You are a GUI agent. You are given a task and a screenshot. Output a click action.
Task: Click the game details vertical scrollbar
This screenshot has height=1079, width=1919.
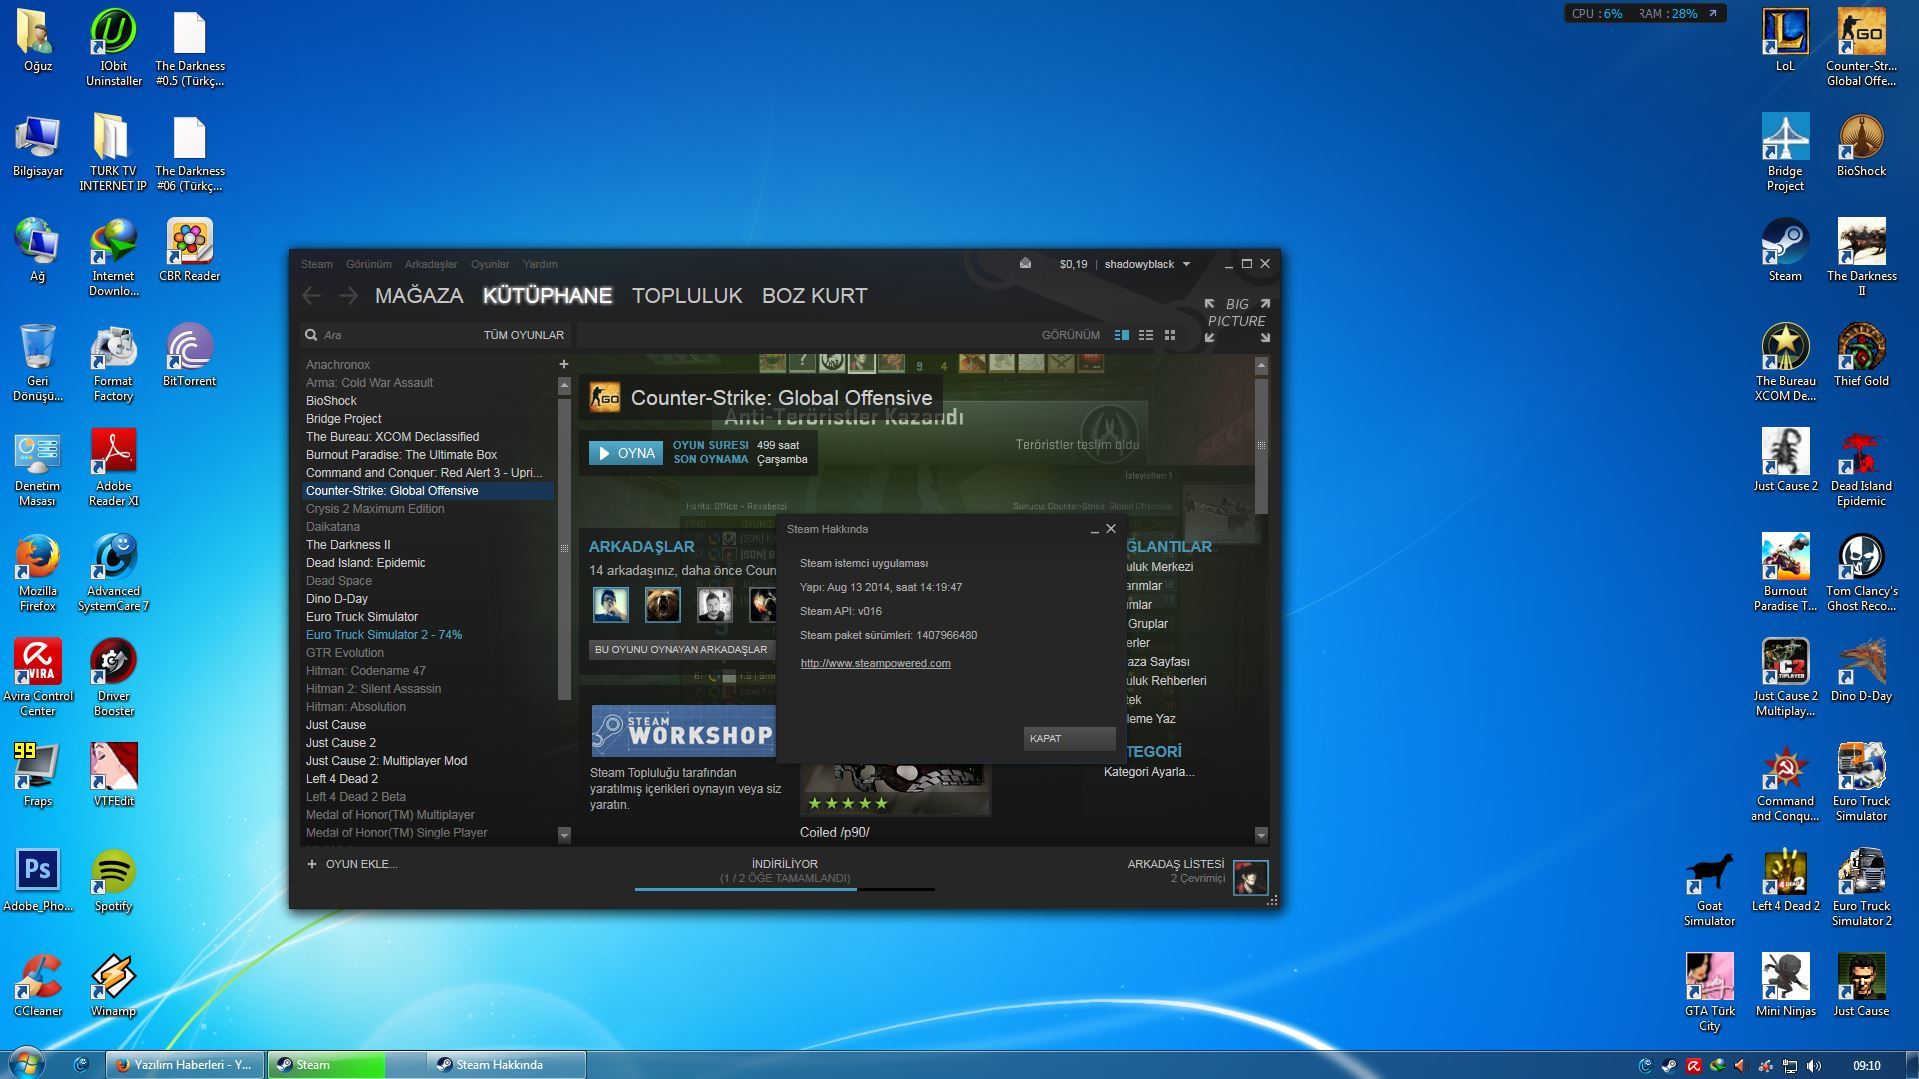click(1261, 445)
